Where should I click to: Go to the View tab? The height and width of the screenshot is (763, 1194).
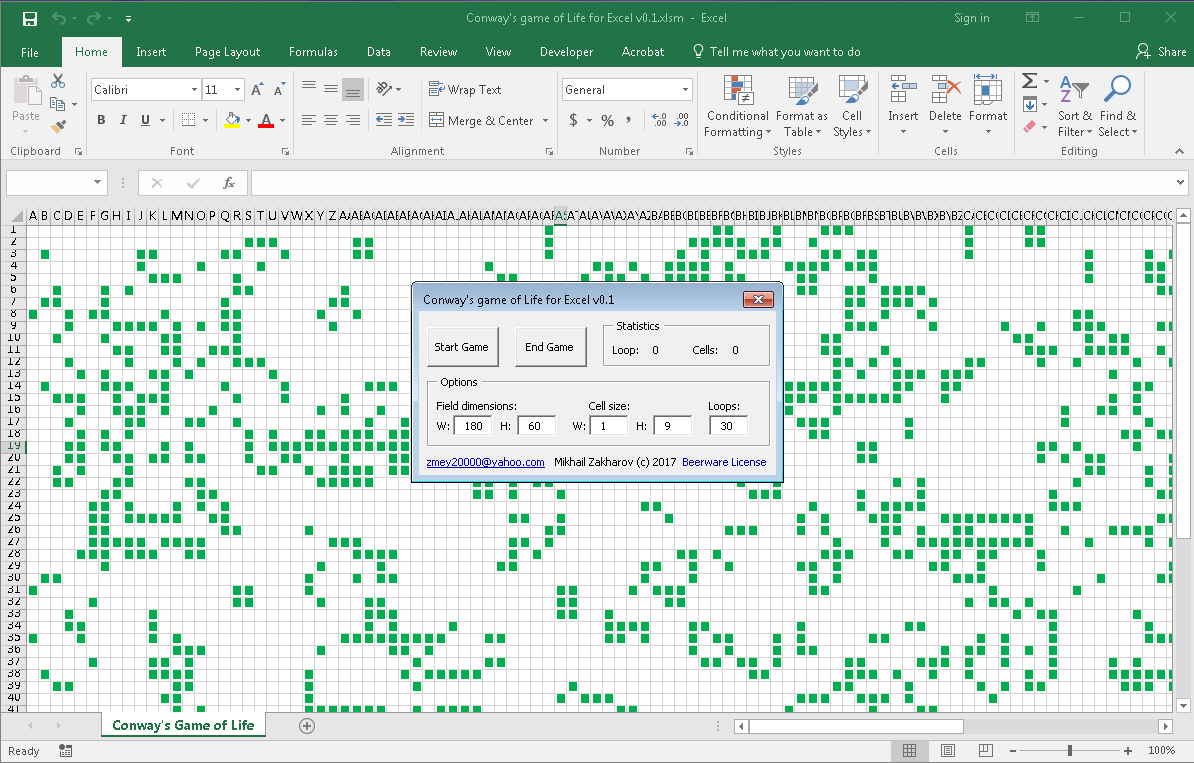click(498, 52)
